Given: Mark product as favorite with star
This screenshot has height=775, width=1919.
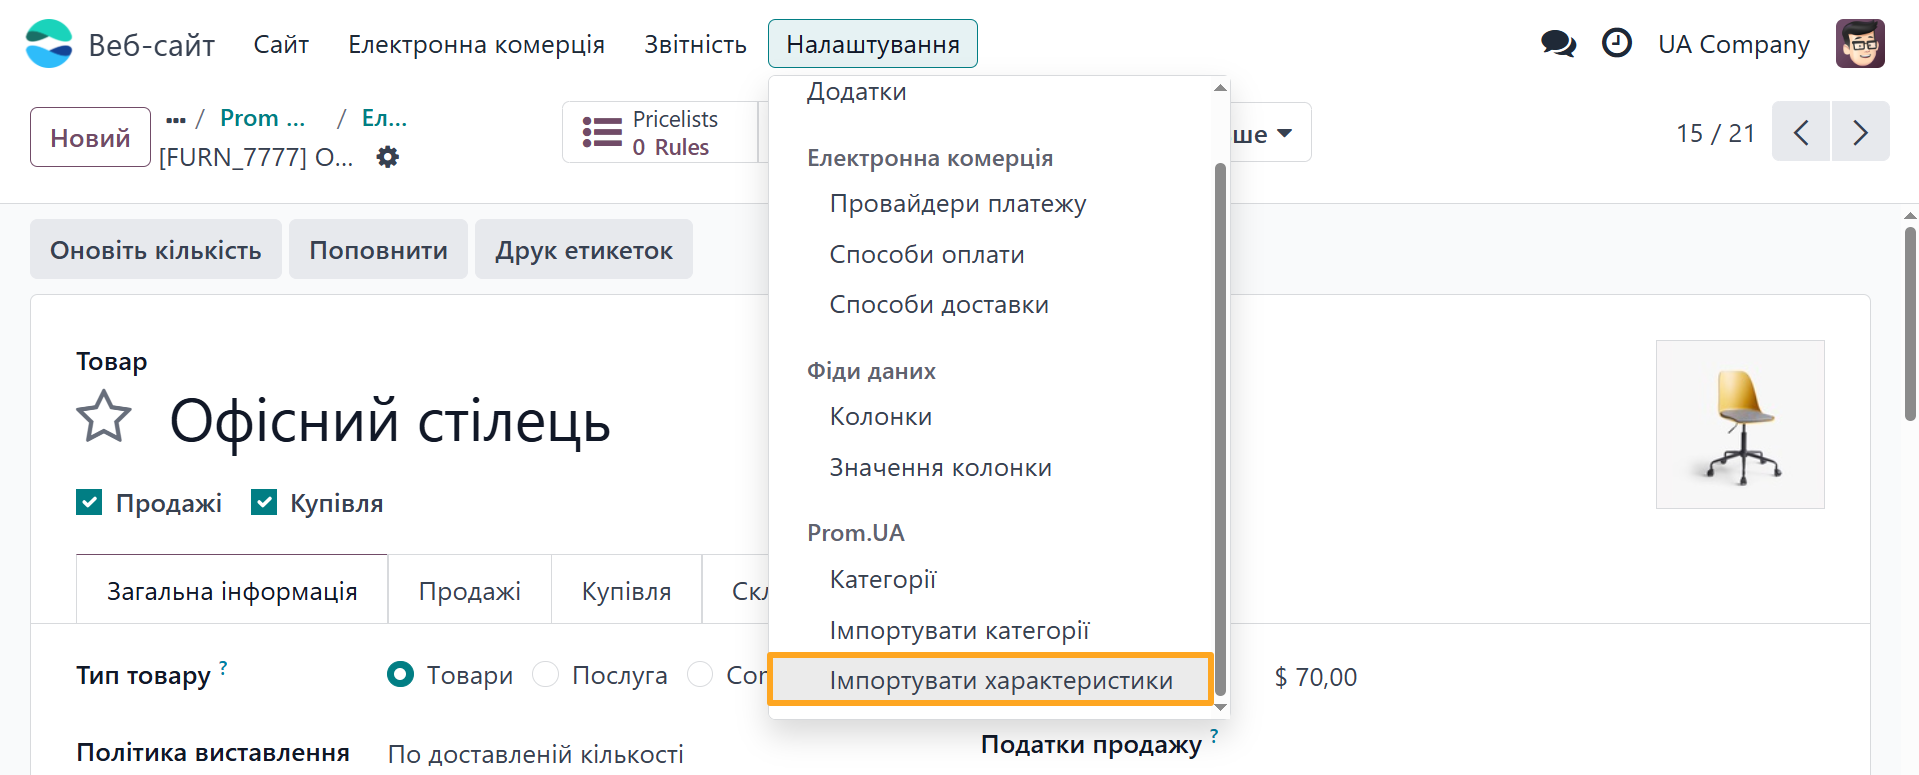Looking at the screenshot, I should point(104,418).
